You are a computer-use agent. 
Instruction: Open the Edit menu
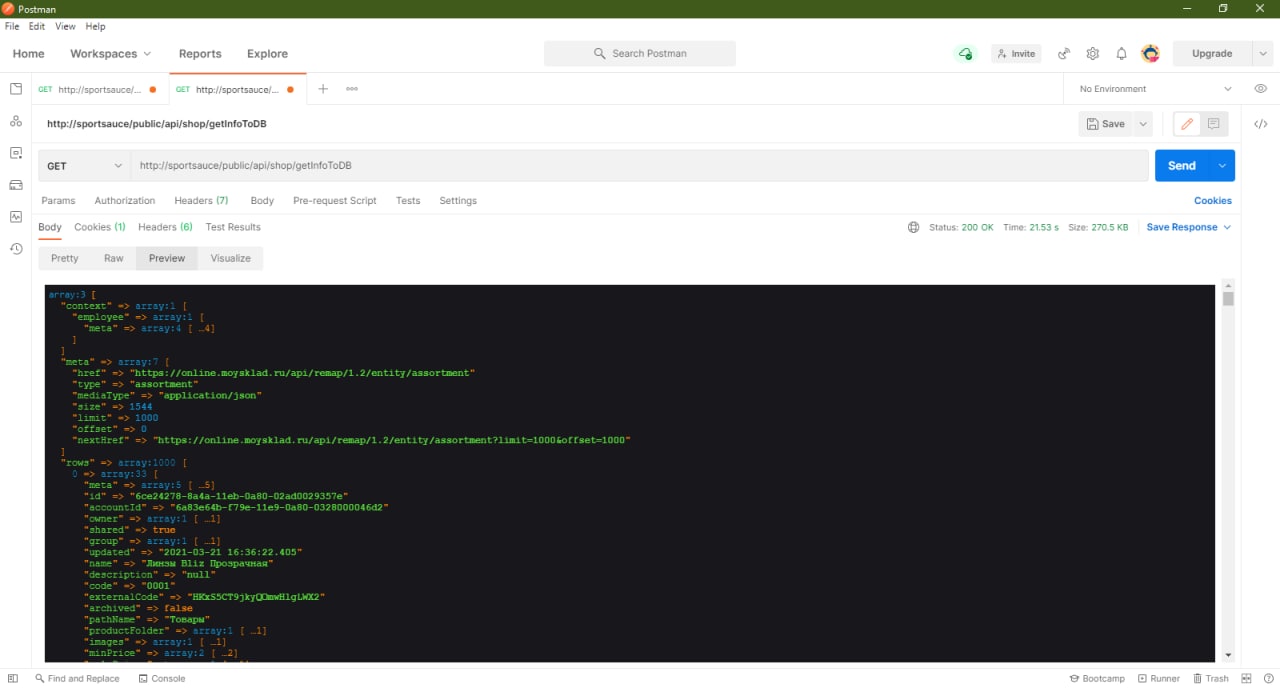(x=37, y=26)
